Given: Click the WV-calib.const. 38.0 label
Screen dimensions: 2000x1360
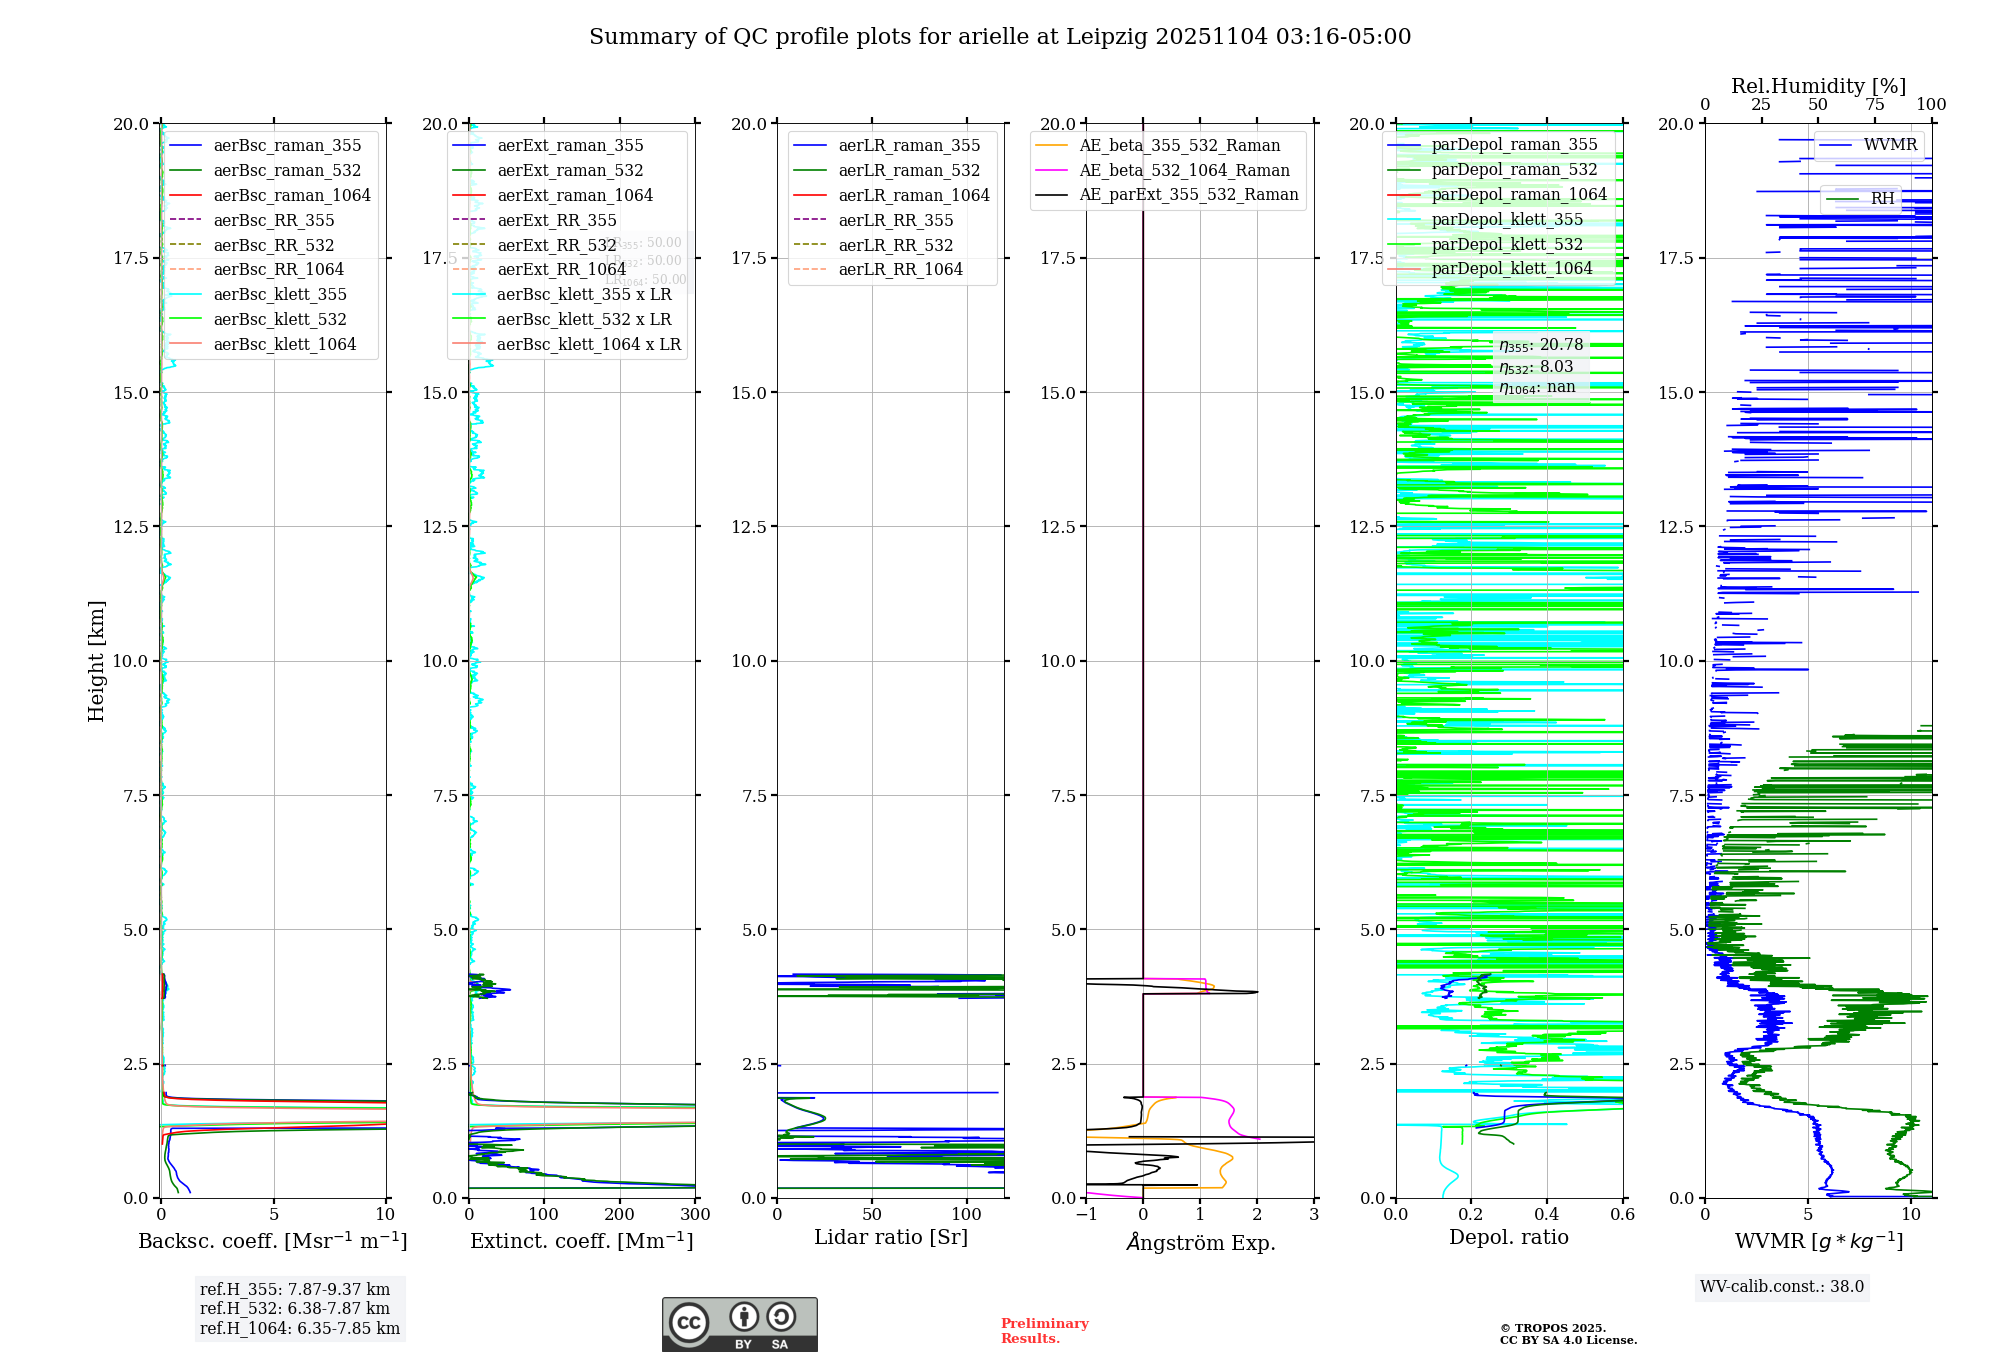Looking at the screenshot, I should pyautogui.click(x=1781, y=1286).
